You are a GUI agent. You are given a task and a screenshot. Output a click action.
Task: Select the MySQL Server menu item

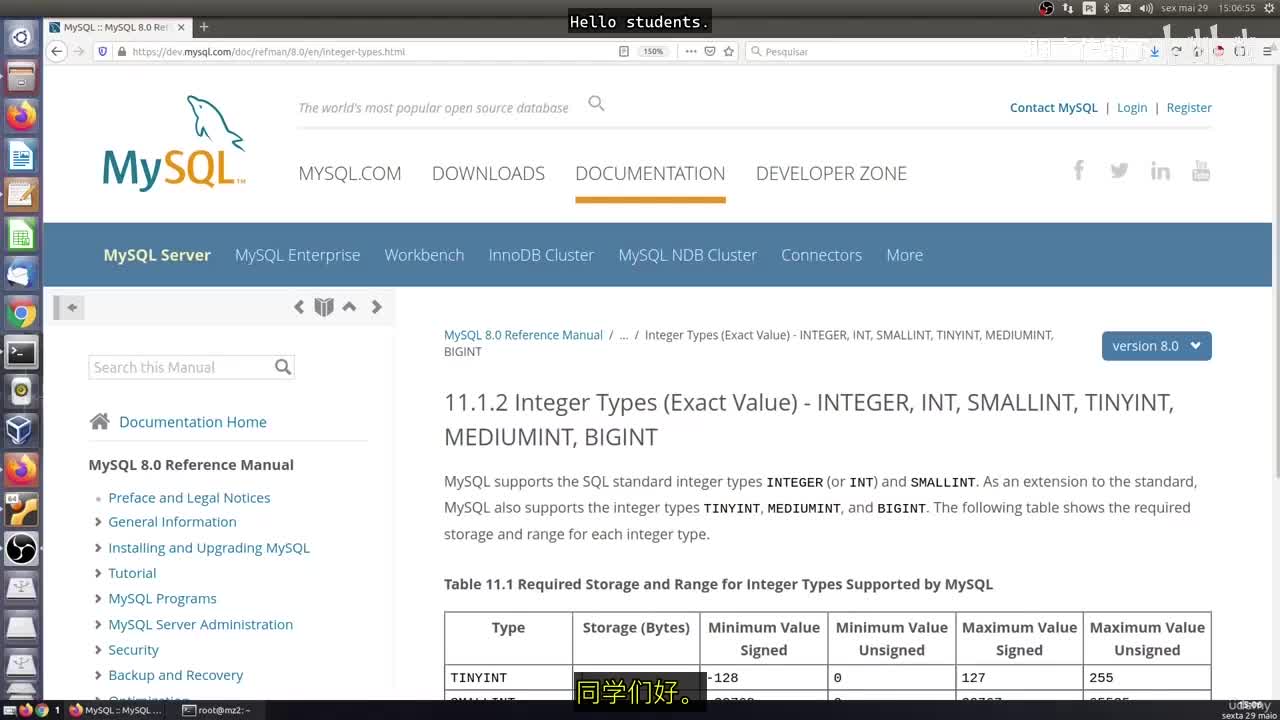pos(157,255)
